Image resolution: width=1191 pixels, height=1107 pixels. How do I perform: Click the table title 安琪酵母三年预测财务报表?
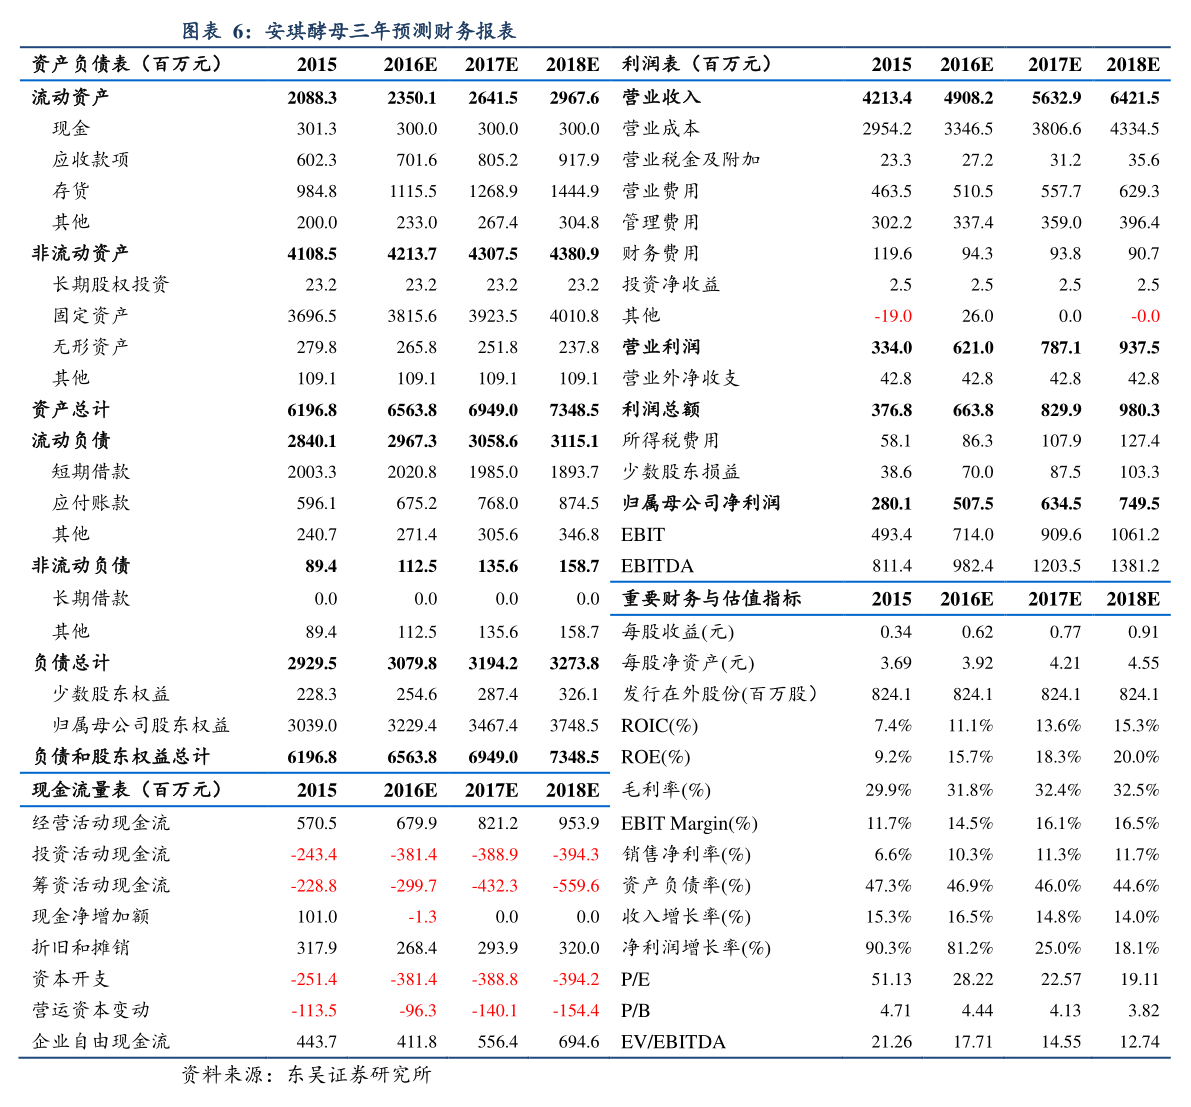[x=349, y=31]
